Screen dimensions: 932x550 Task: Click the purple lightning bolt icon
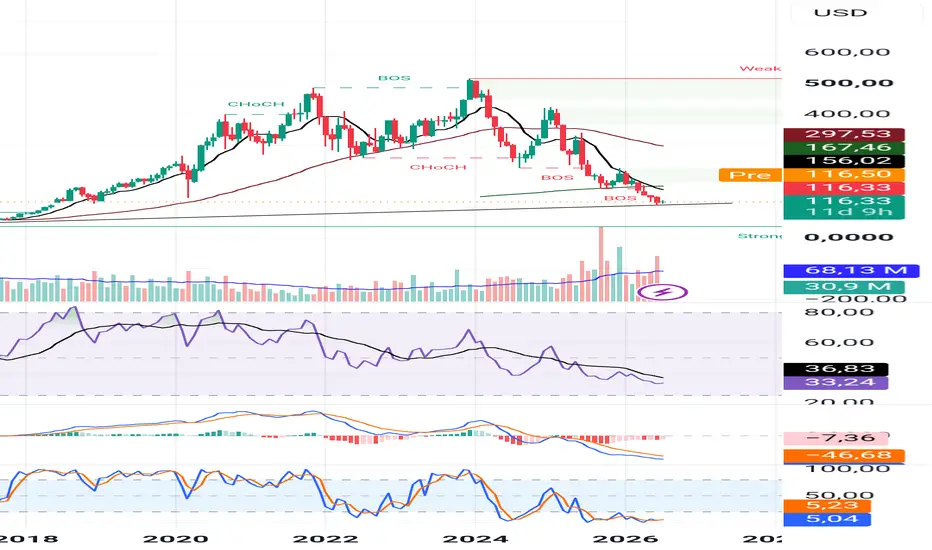point(662,292)
